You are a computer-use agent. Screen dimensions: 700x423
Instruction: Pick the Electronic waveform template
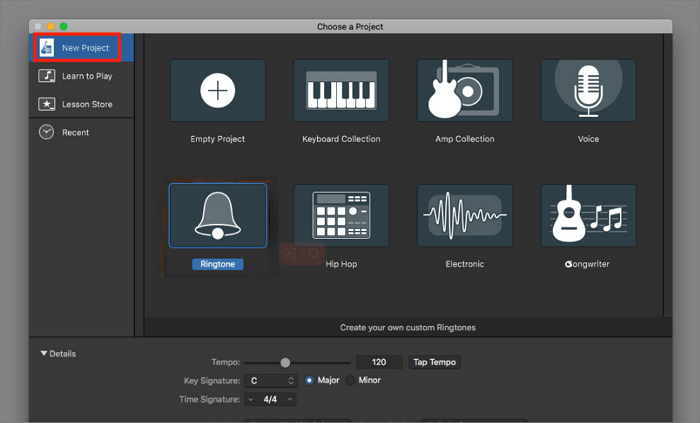(x=465, y=216)
